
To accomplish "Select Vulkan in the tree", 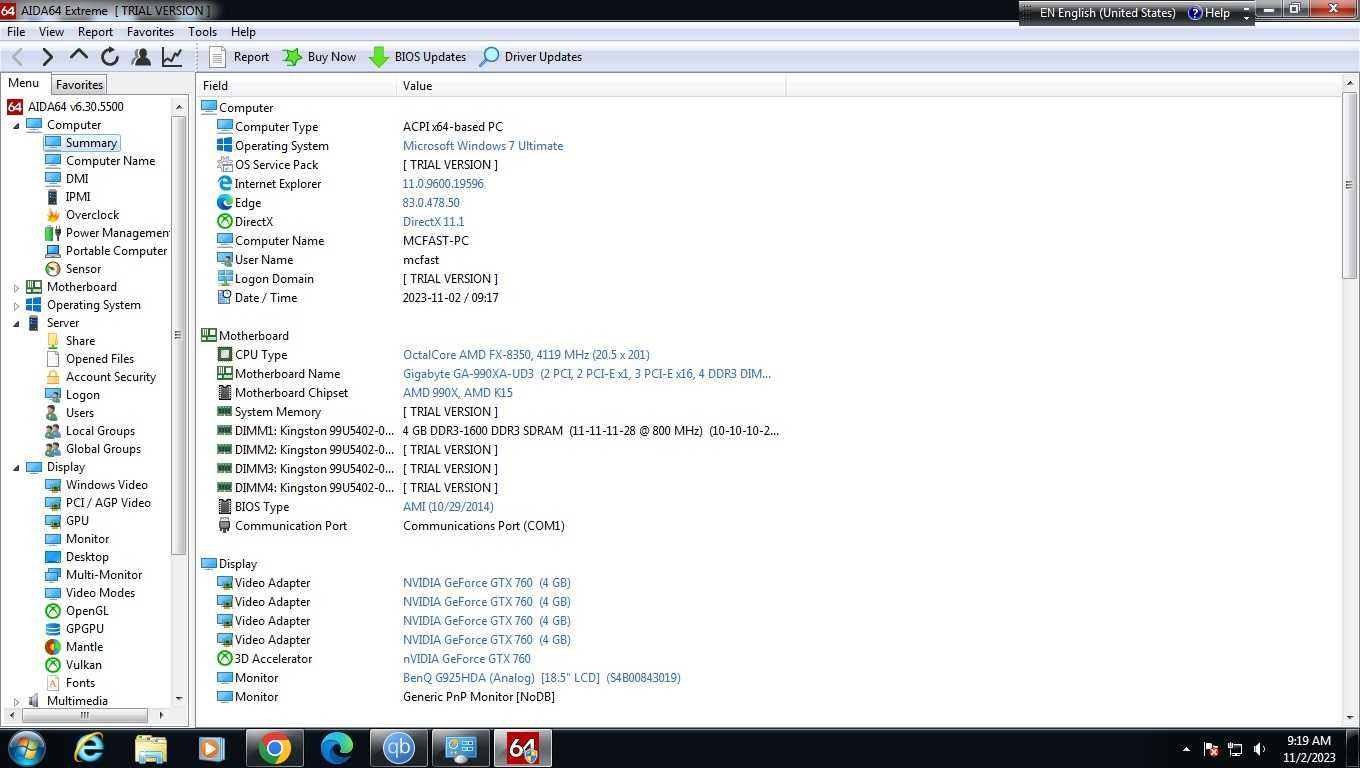I will coord(83,665).
